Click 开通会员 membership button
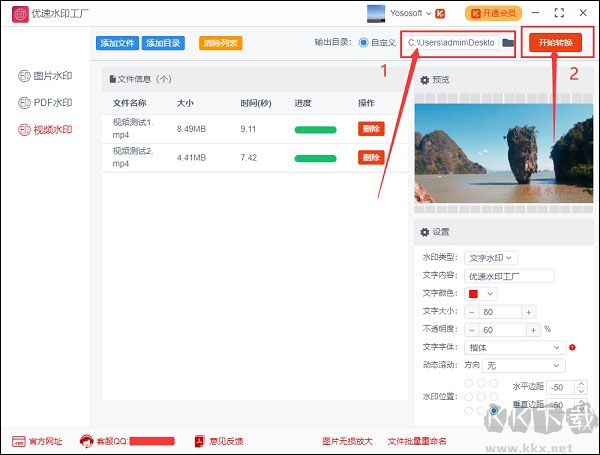The height and width of the screenshot is (455, 600). [493, 13]
